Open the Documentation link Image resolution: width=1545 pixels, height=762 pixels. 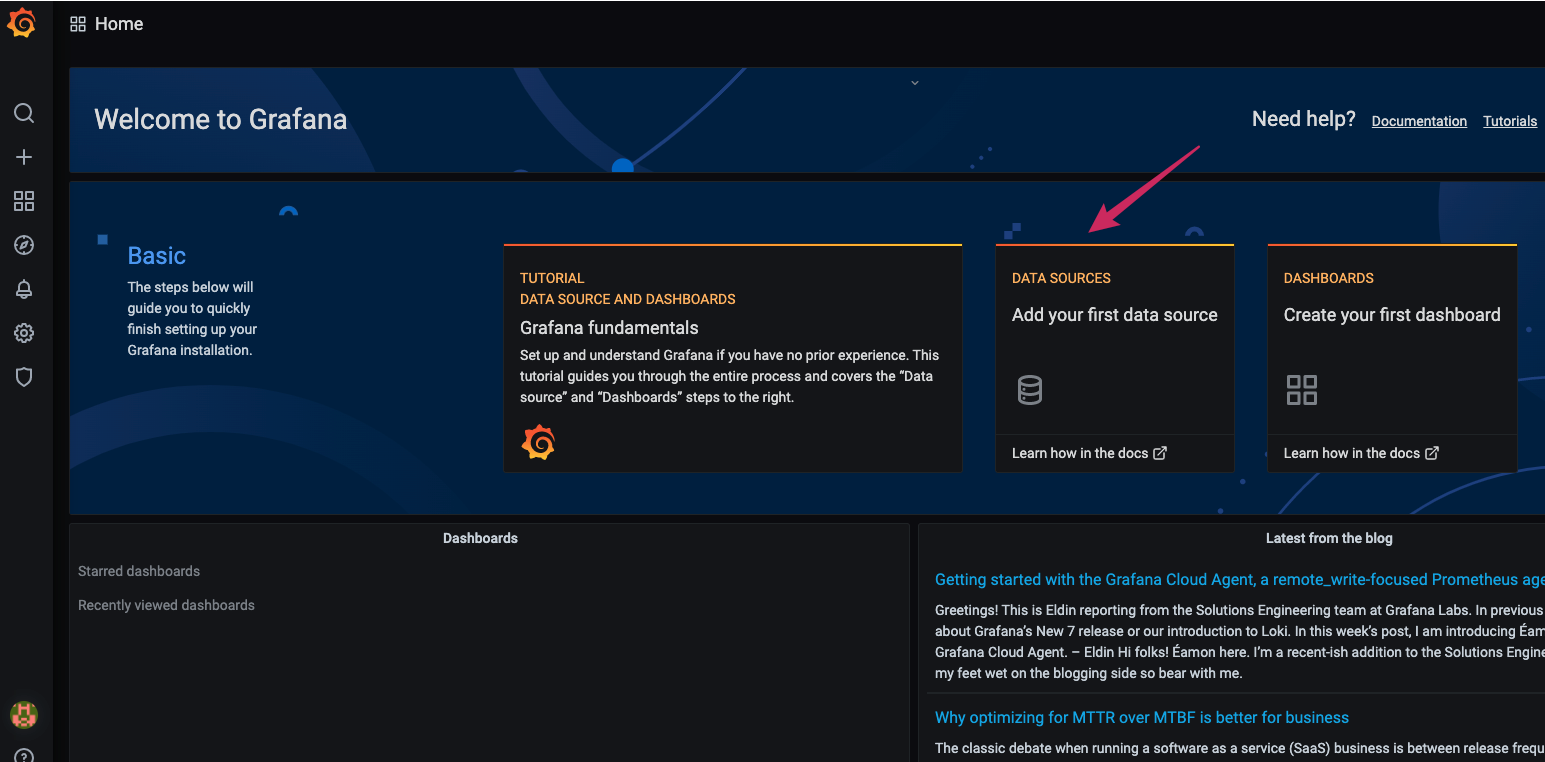[x=1419, y=121]
